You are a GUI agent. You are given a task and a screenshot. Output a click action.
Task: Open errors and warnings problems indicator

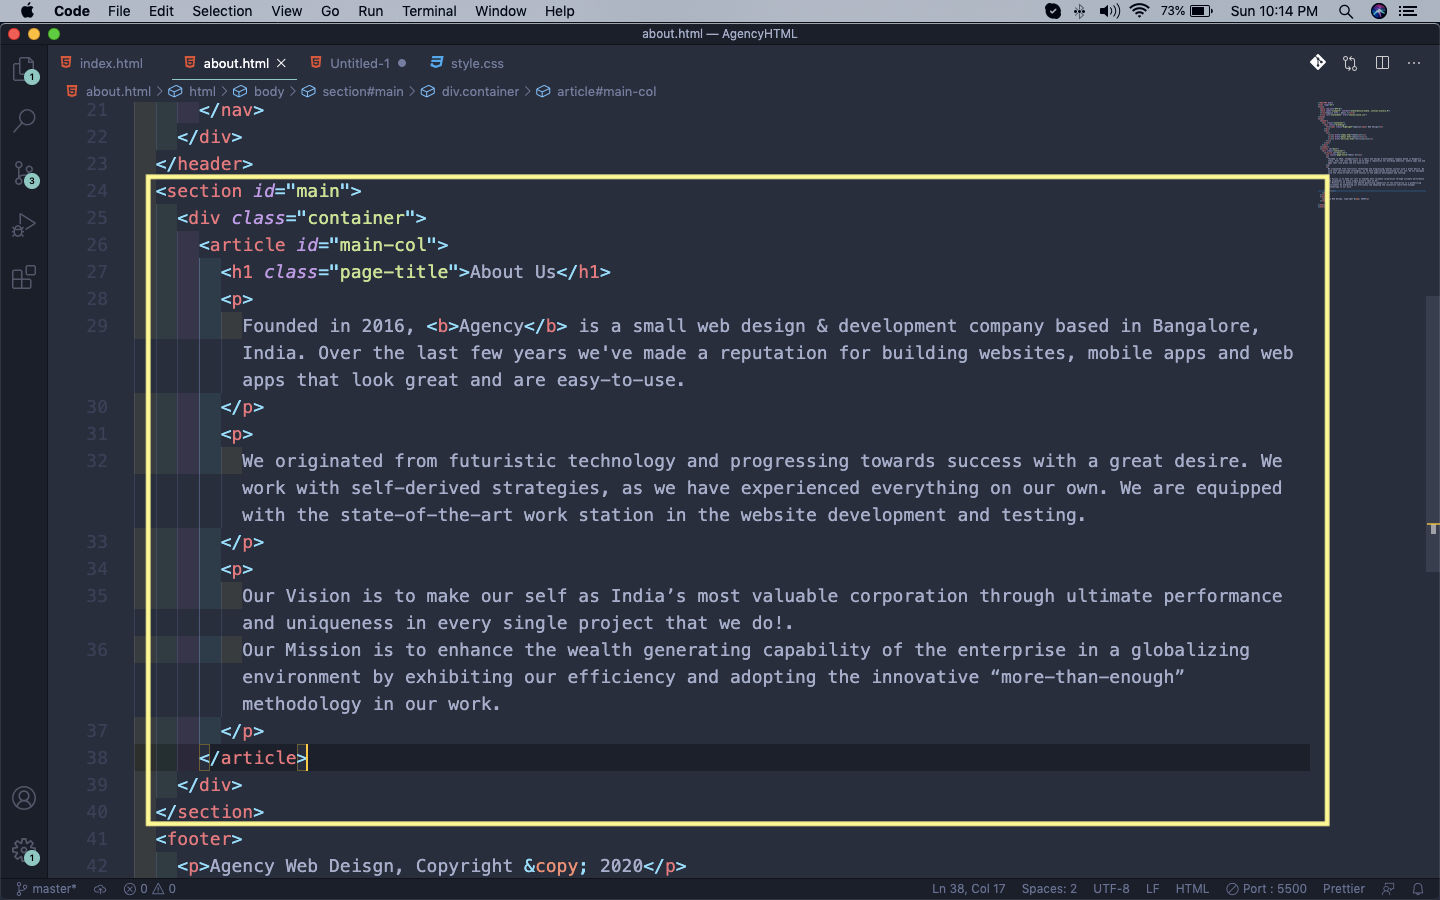point(150,888)
